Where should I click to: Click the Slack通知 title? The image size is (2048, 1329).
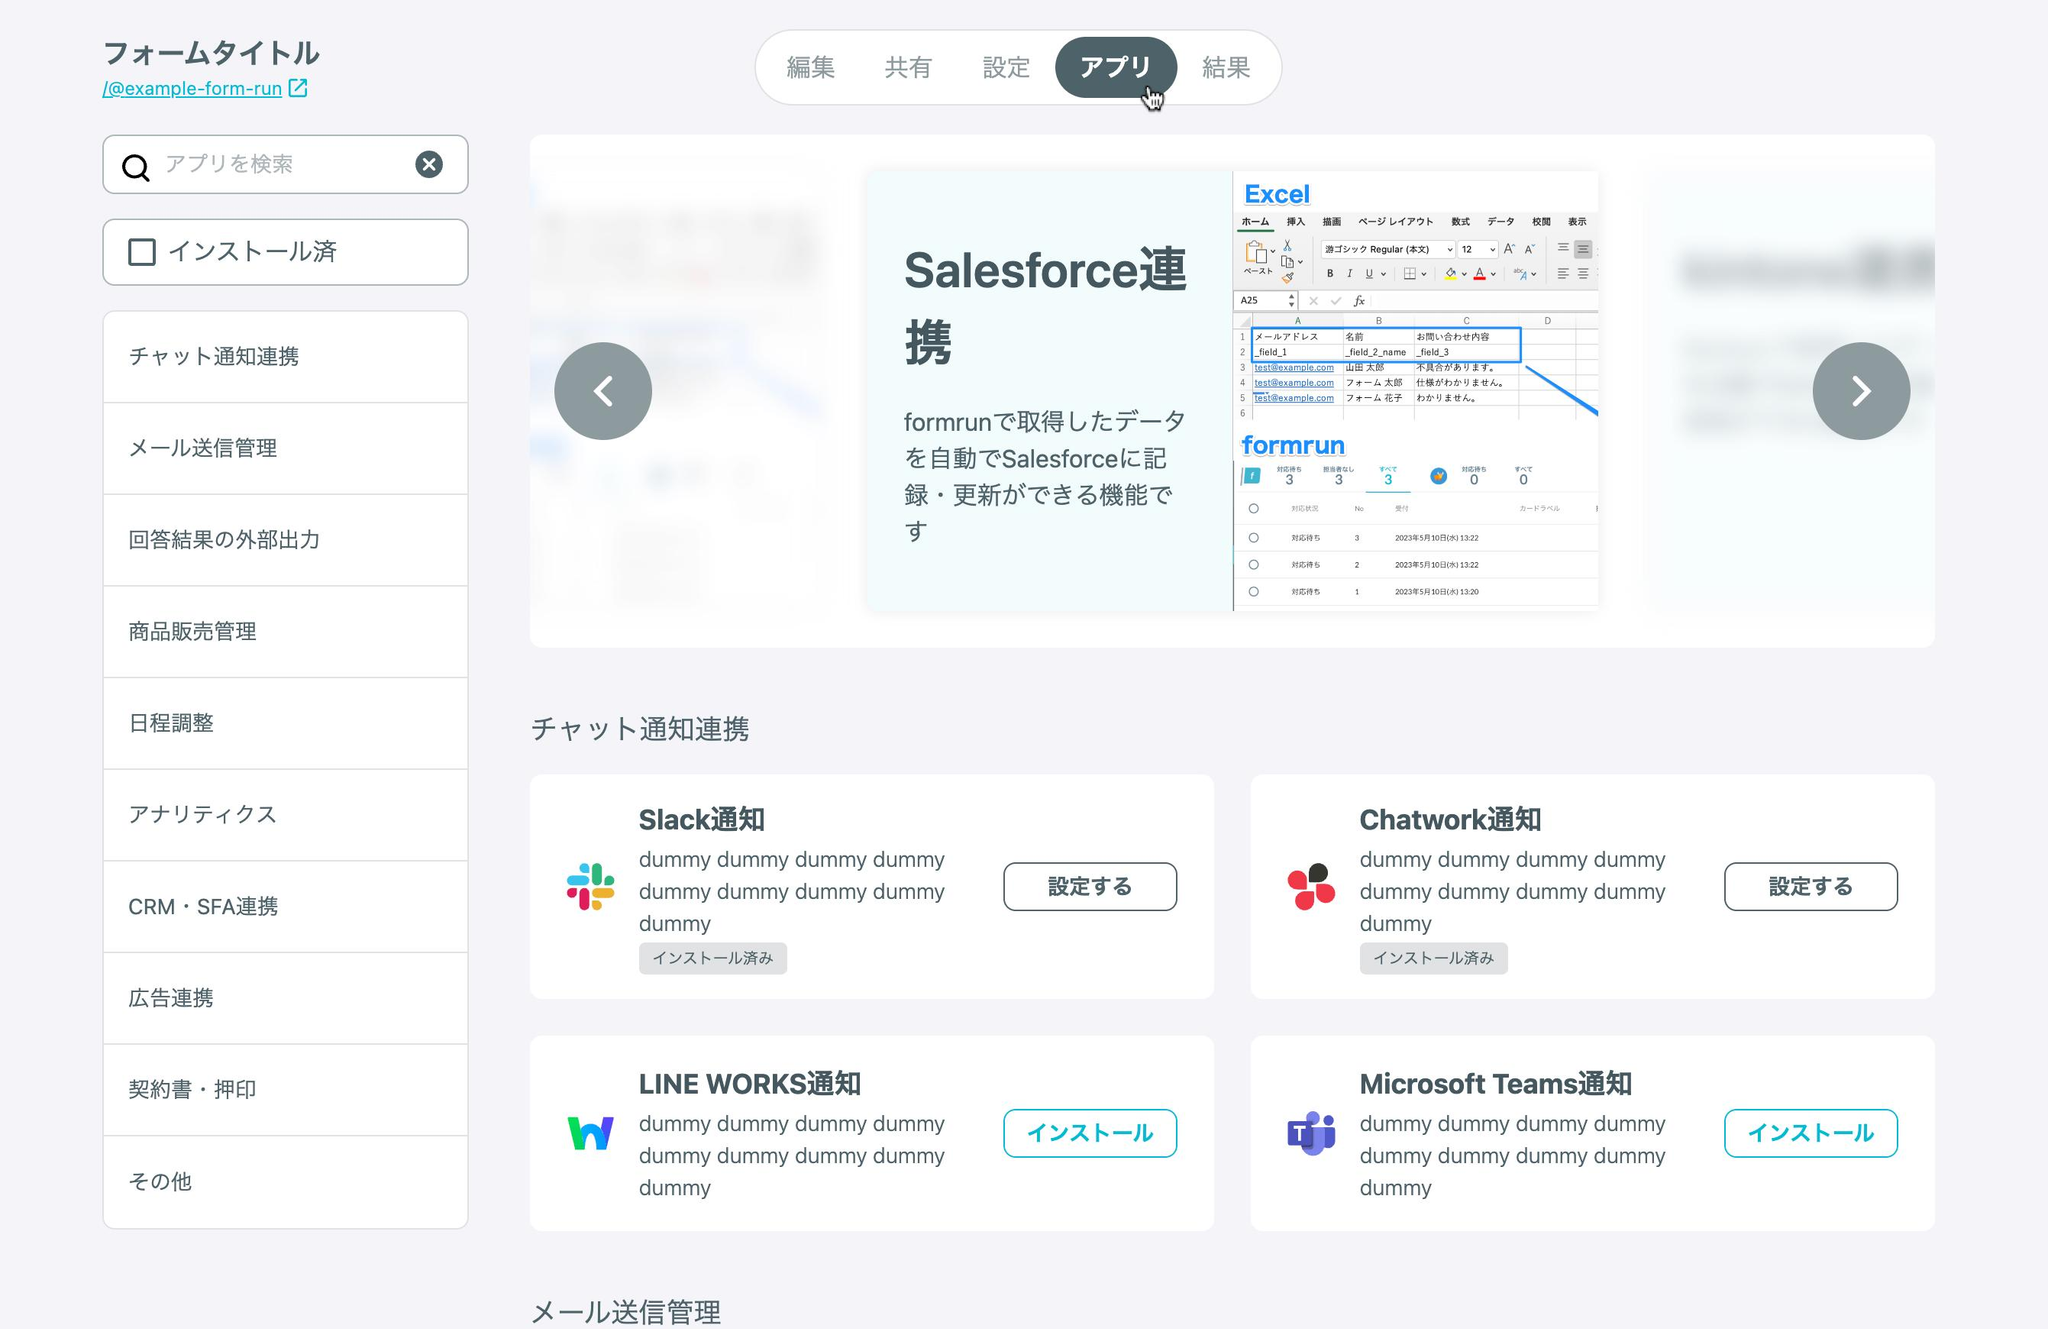(701, 820)
